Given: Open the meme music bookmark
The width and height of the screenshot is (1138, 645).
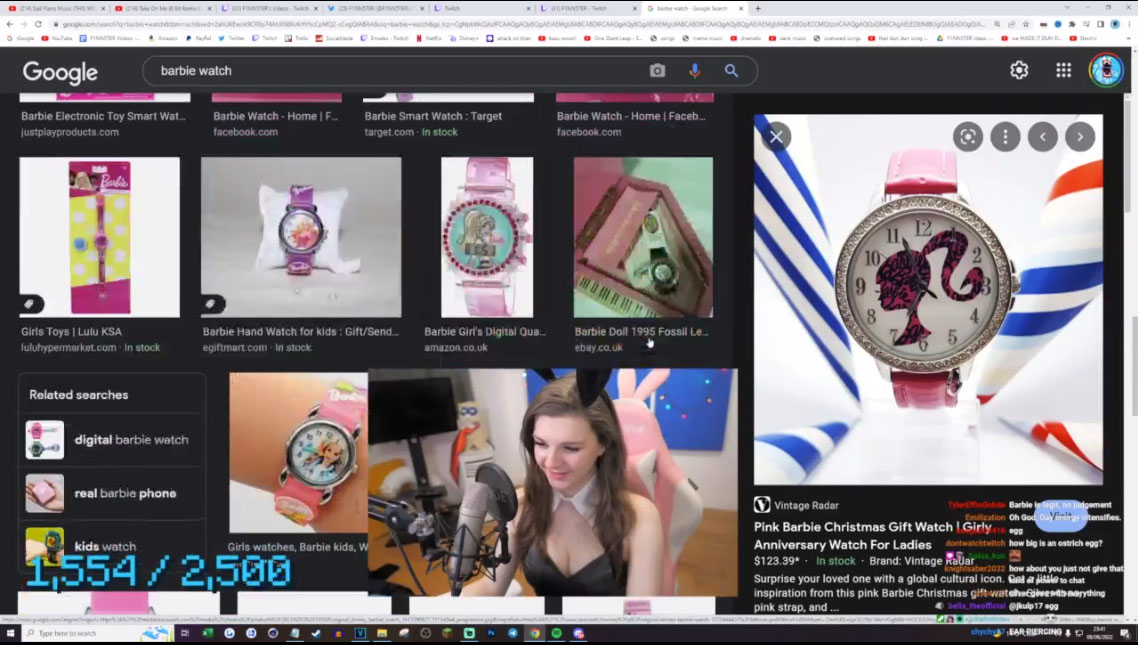Looking at the screenshot, I should (703, 38).
